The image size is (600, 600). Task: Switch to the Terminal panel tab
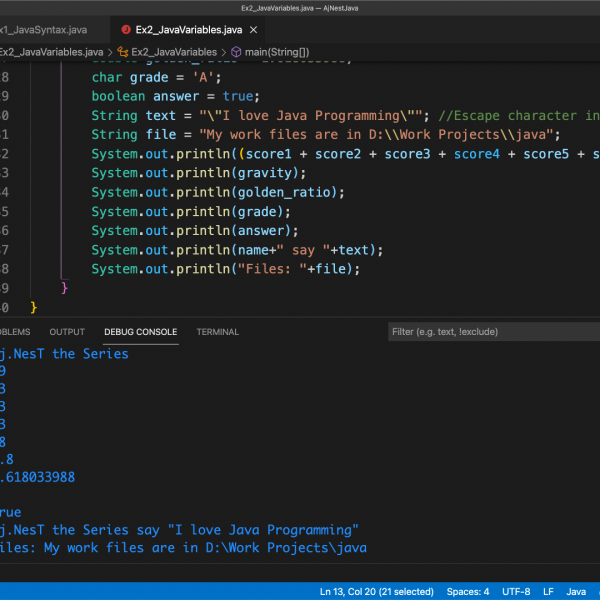(217, 332)
